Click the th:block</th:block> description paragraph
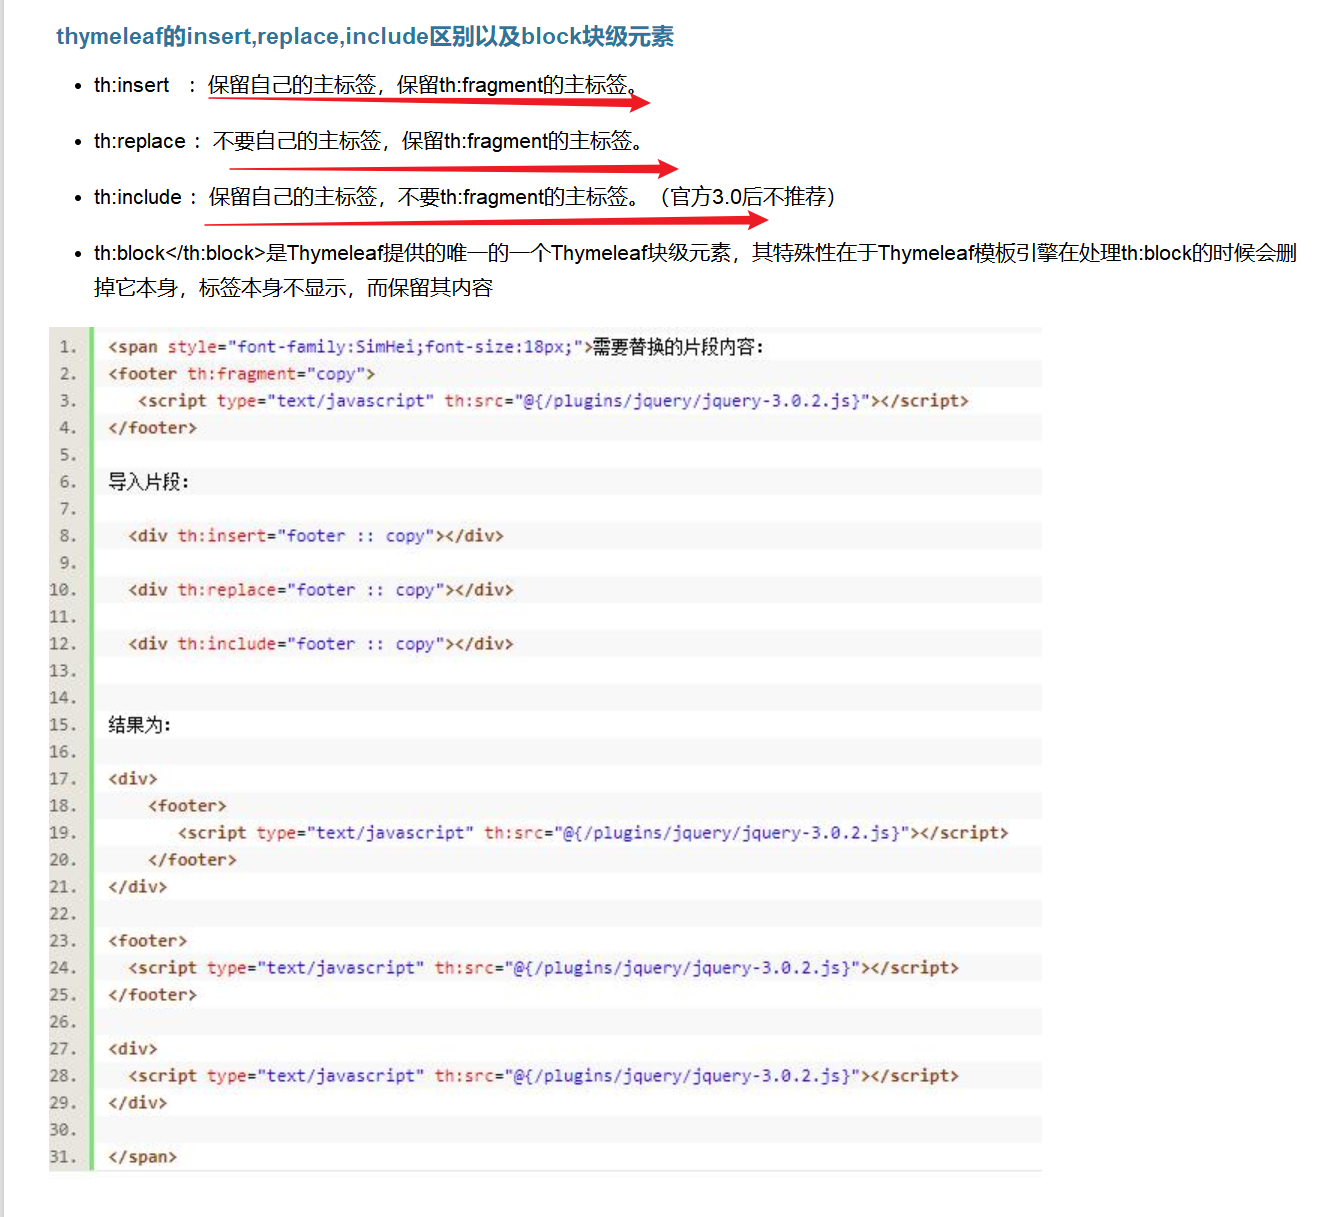 point(696,270)
